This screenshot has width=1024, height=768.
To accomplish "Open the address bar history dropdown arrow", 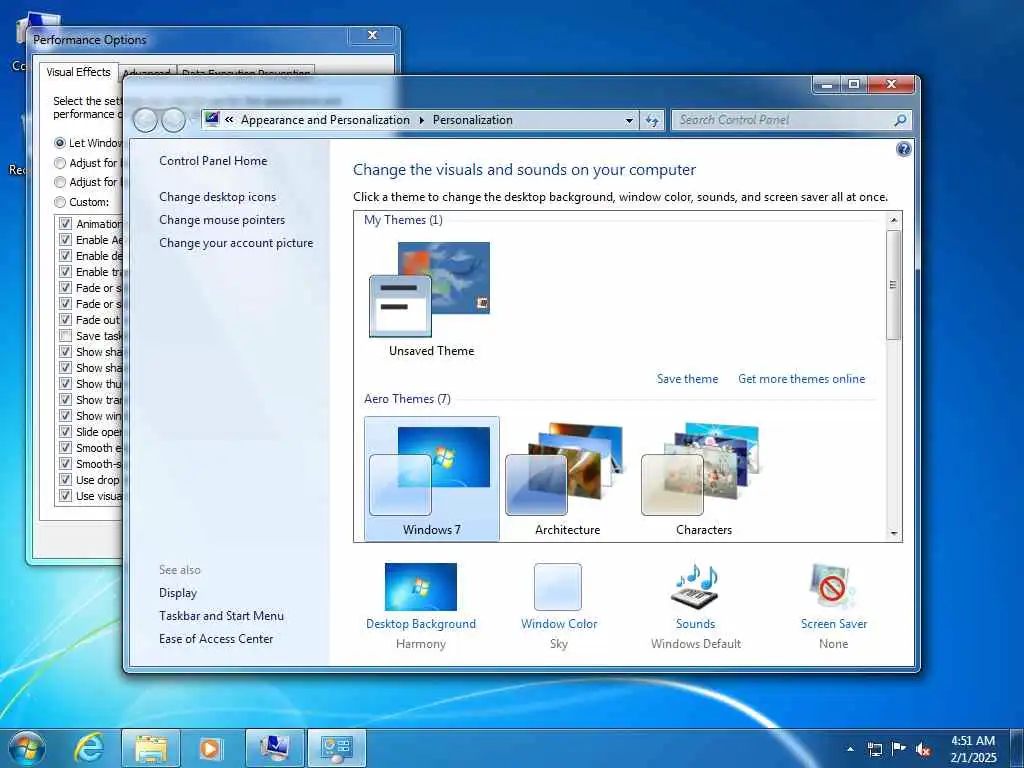I will pyautogui.click(x=629, y=120).
